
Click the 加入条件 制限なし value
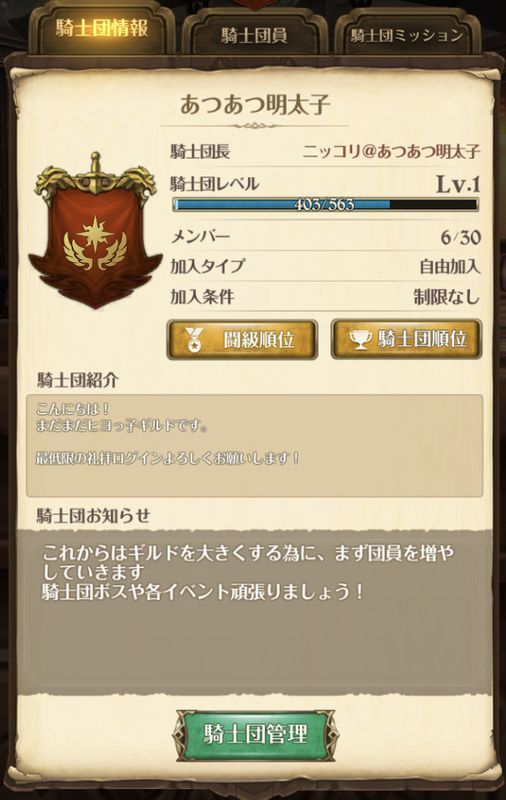(x=447, y=296)
